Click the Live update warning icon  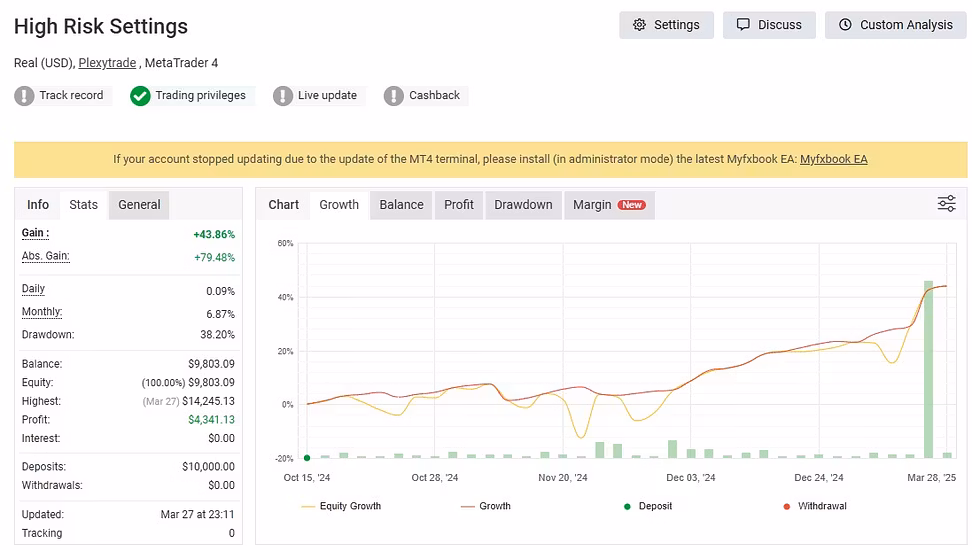point(283,96)
